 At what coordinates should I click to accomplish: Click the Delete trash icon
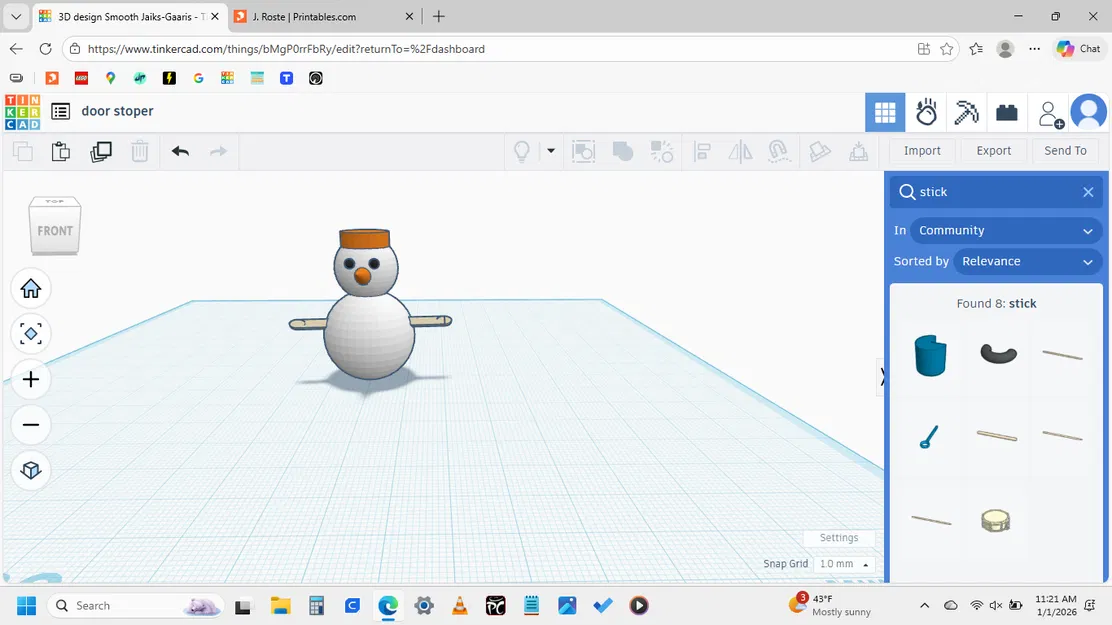coord(140,151)
